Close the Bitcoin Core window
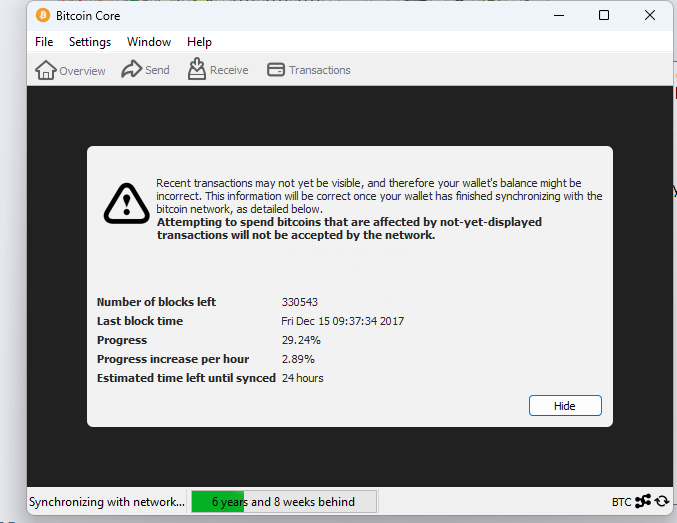Image resolution: width=677 pixels, height=523 pixels. tap(649, 16)
